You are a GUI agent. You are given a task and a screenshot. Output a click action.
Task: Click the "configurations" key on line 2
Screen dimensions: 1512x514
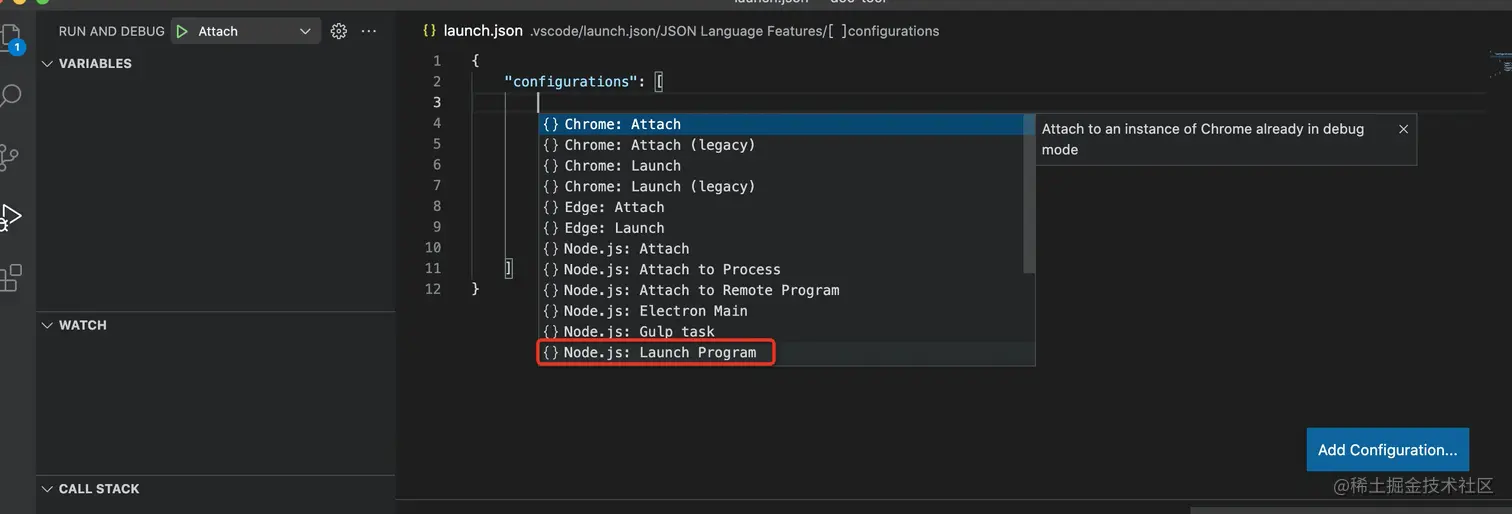(x=571, y=82)
